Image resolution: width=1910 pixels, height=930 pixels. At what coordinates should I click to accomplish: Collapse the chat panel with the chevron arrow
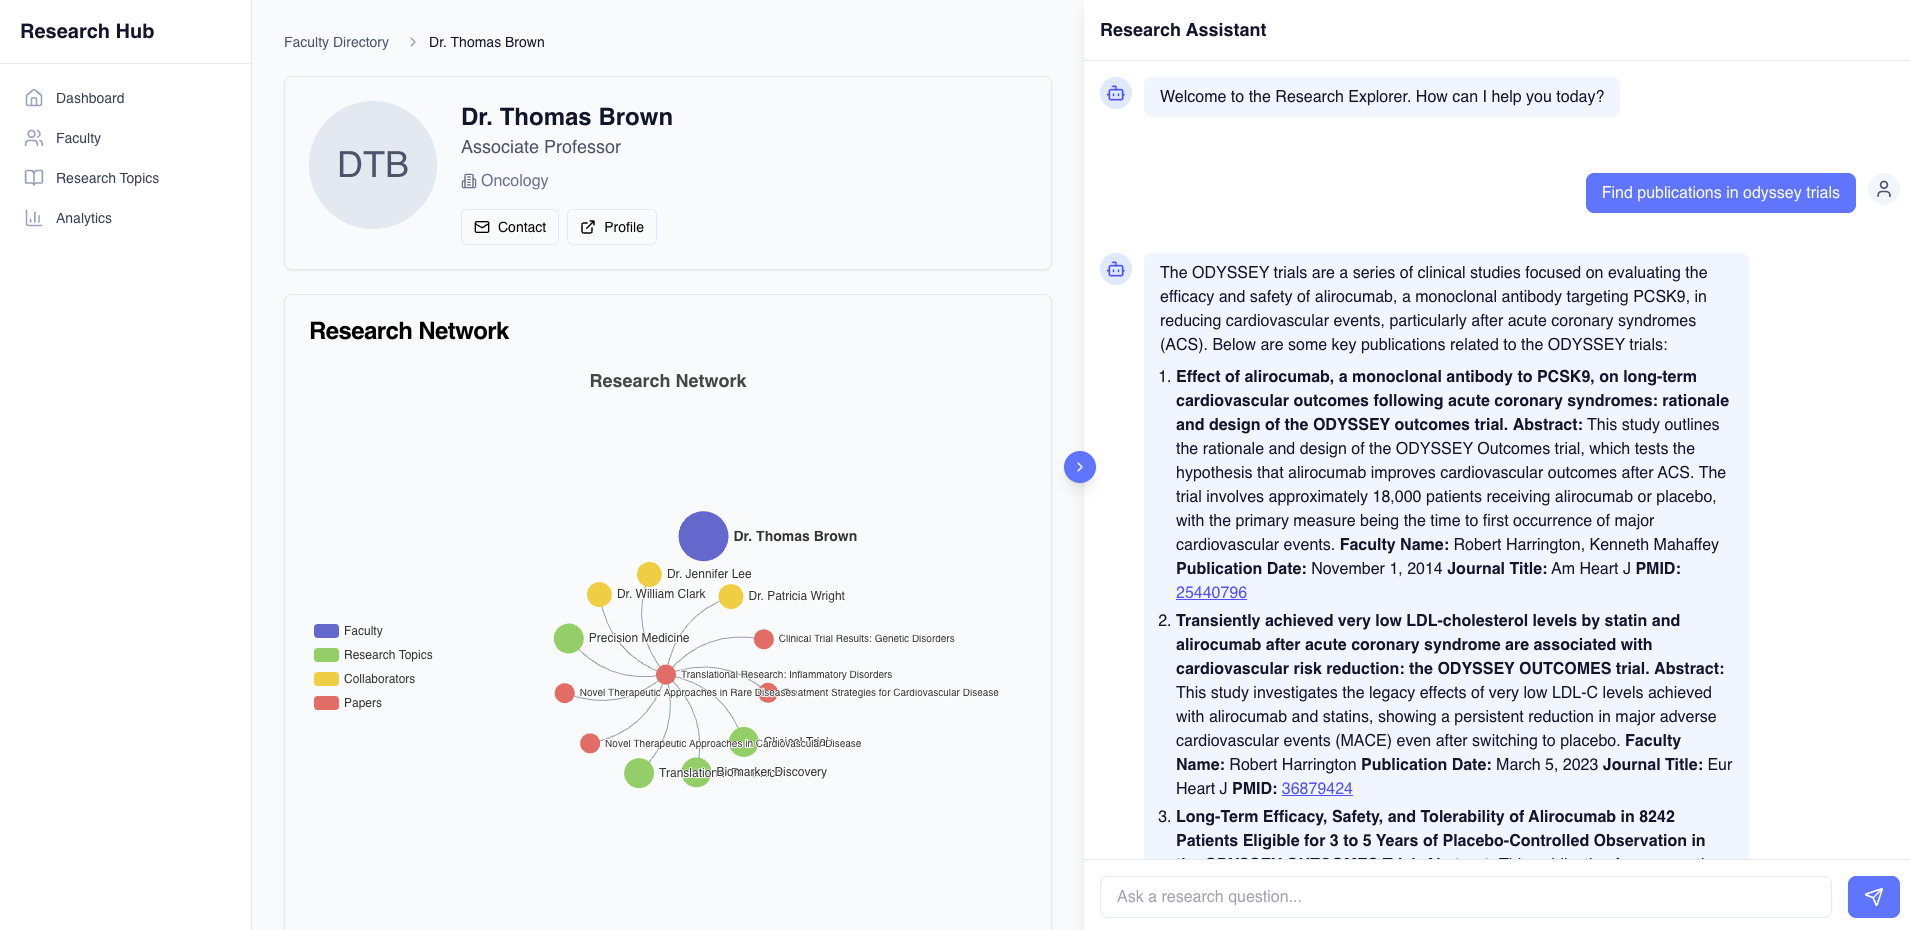1079,467
